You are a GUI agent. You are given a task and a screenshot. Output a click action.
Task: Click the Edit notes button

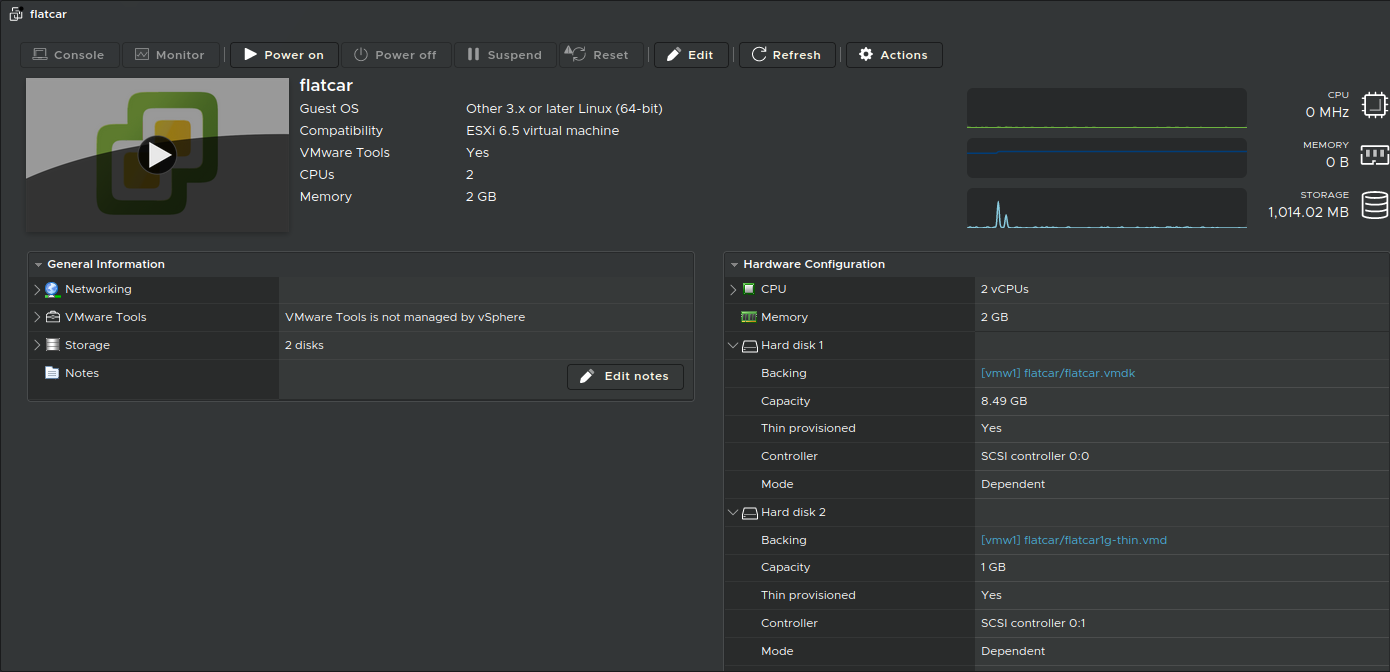click(x=626, y=376)
